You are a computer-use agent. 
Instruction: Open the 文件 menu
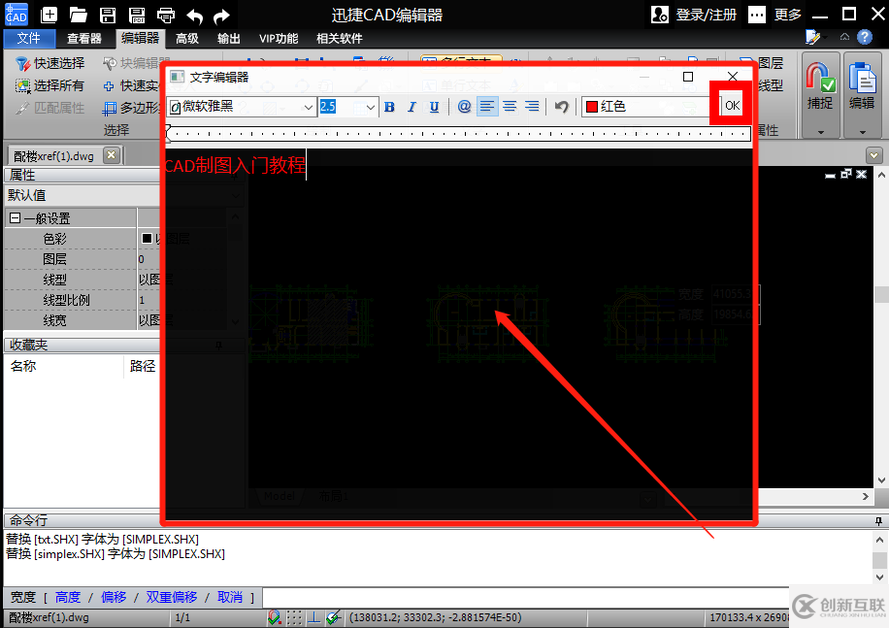(29, 39)
